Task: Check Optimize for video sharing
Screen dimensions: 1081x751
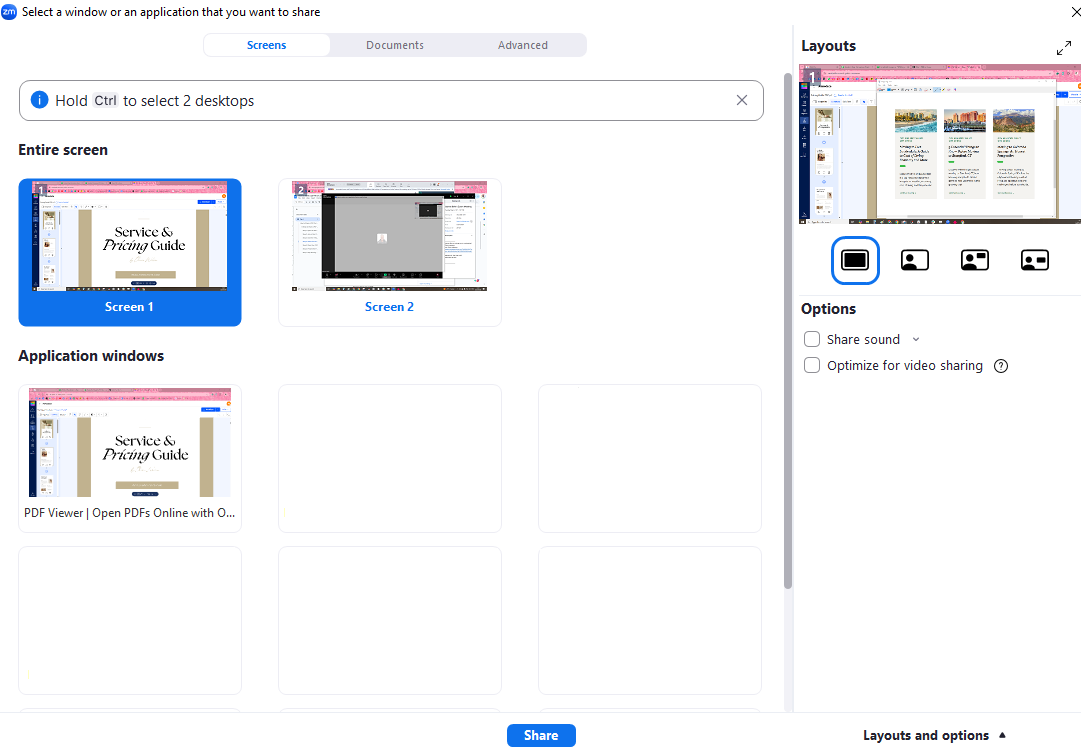Action: [811, 365]
